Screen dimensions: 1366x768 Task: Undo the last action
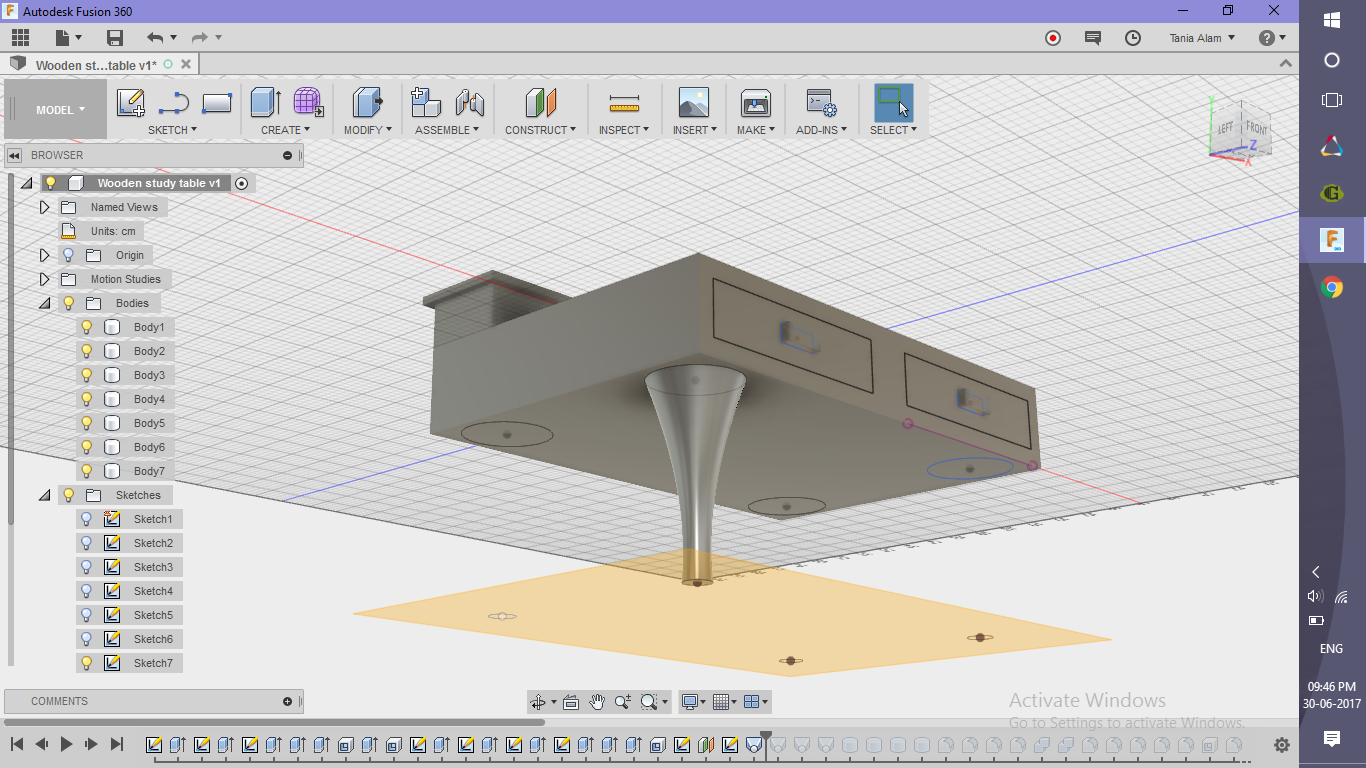155,38
